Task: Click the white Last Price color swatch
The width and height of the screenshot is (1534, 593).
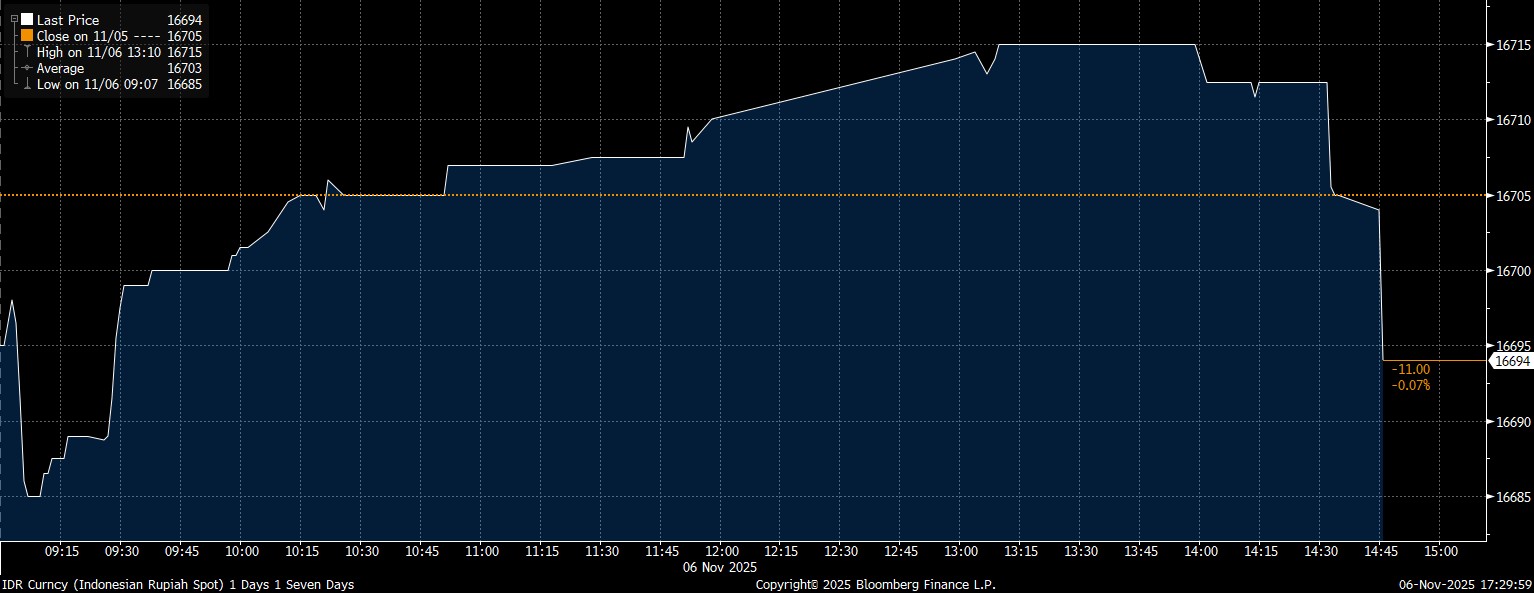Action: coord(27,20)
